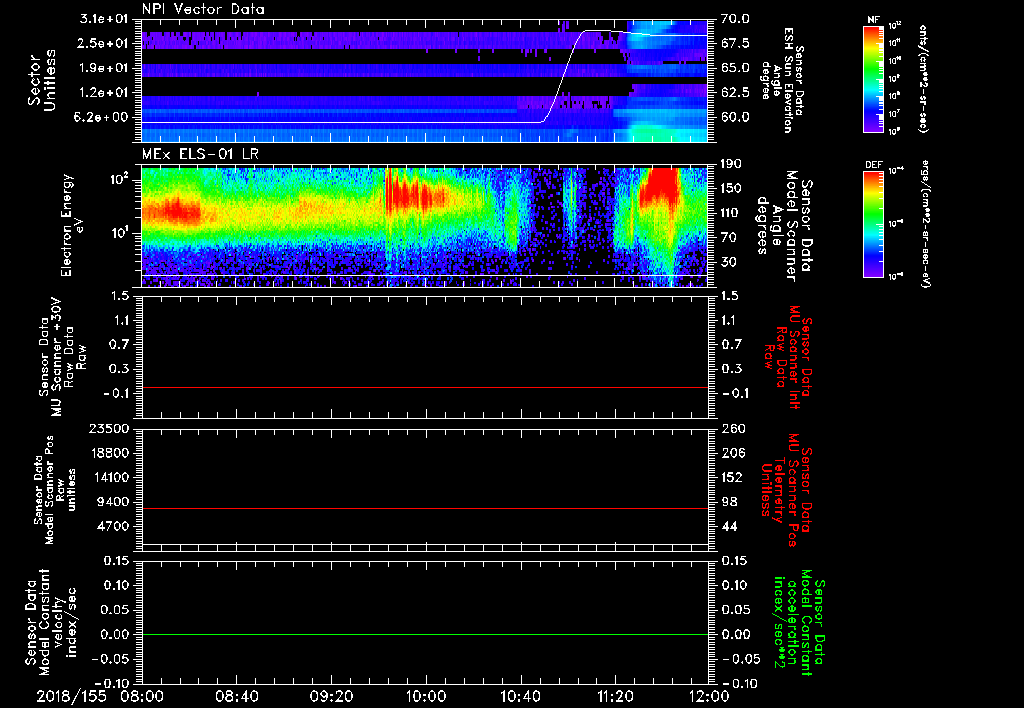Image resolution: width=1024 pixels, height=708 pixels.
Task: Click the '2018/155' date label
Action: [x=71, y=696]
